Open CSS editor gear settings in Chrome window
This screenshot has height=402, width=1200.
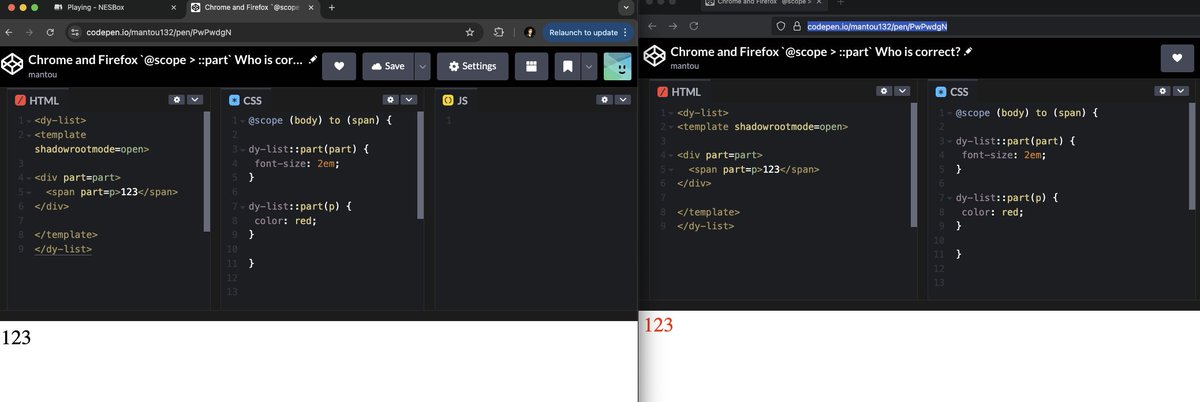click(392, 100)
